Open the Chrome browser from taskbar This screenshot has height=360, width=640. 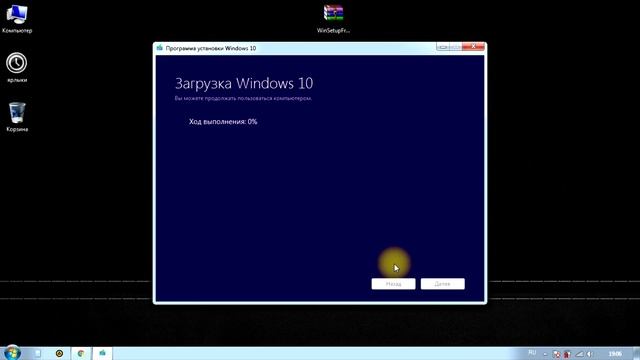pyautogui.click(x=81, y=353)
